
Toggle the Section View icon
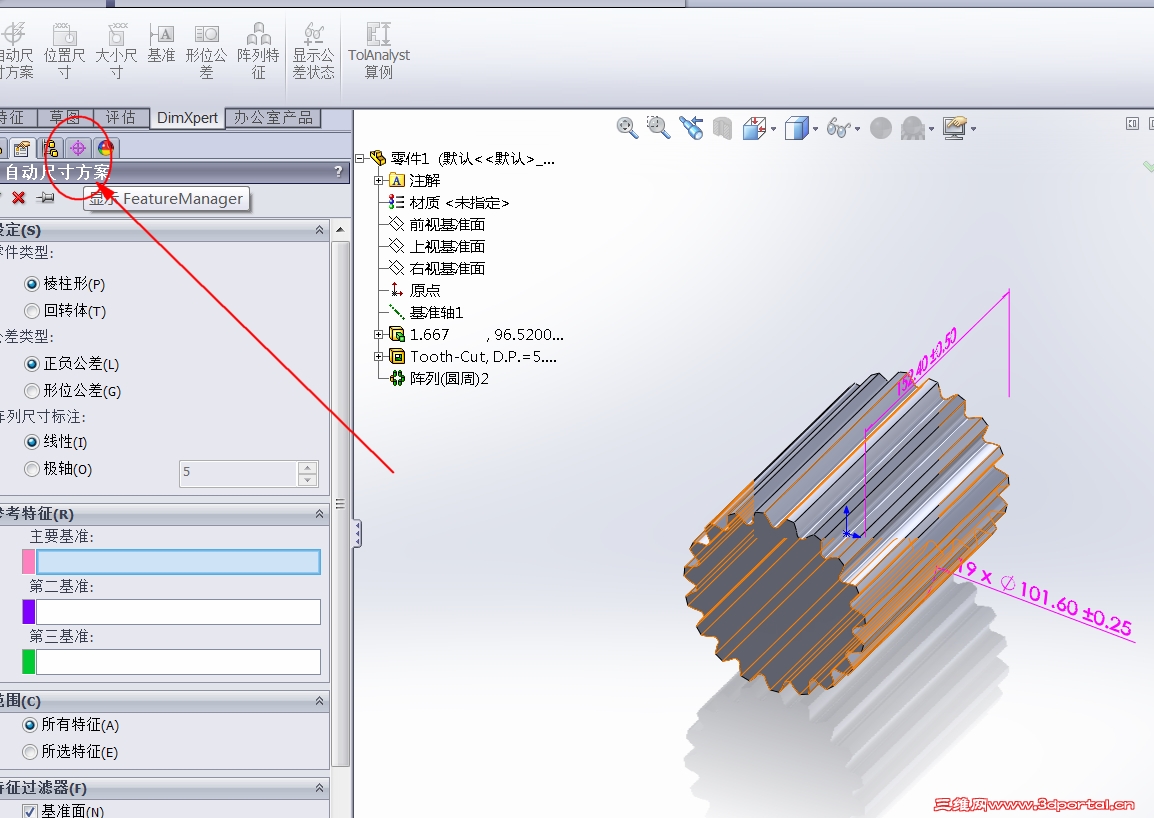click(x=723, y=129)
